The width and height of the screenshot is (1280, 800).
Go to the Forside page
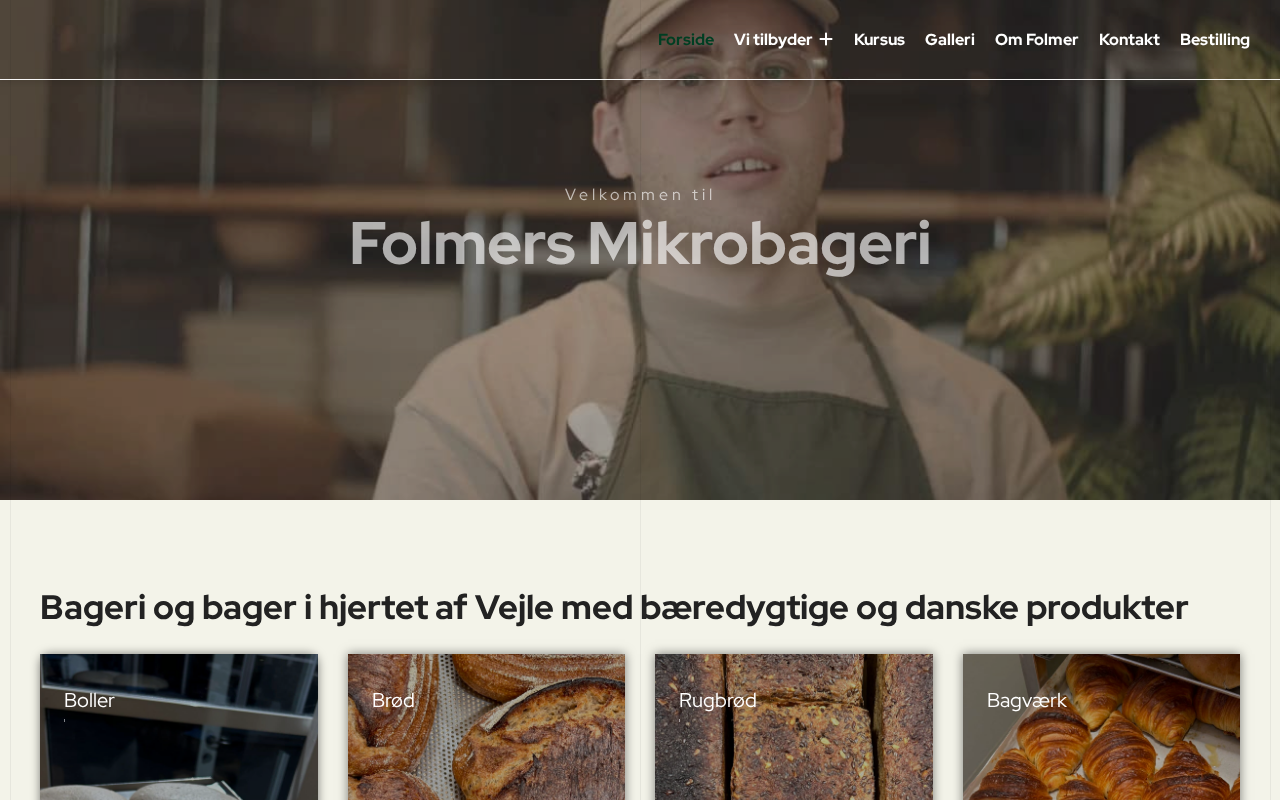[x=686, y=39]
